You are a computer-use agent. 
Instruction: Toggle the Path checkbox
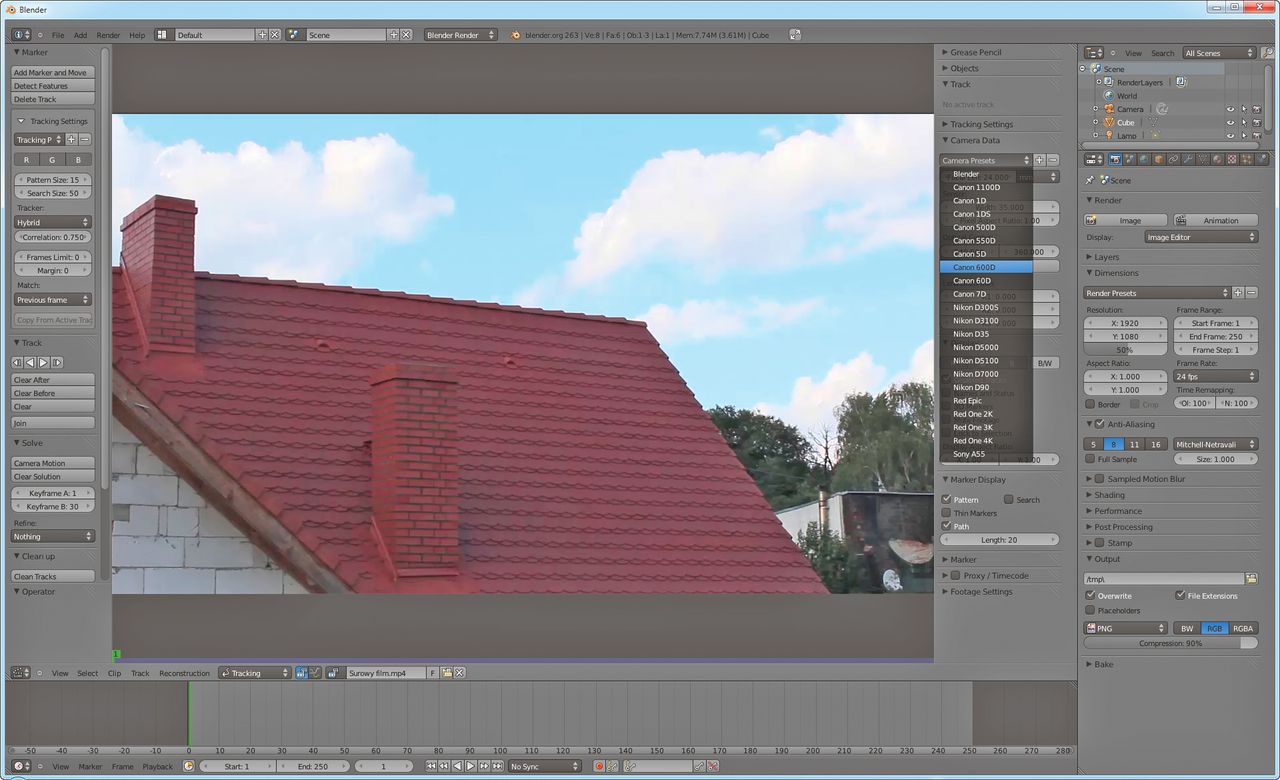[947, 526]
